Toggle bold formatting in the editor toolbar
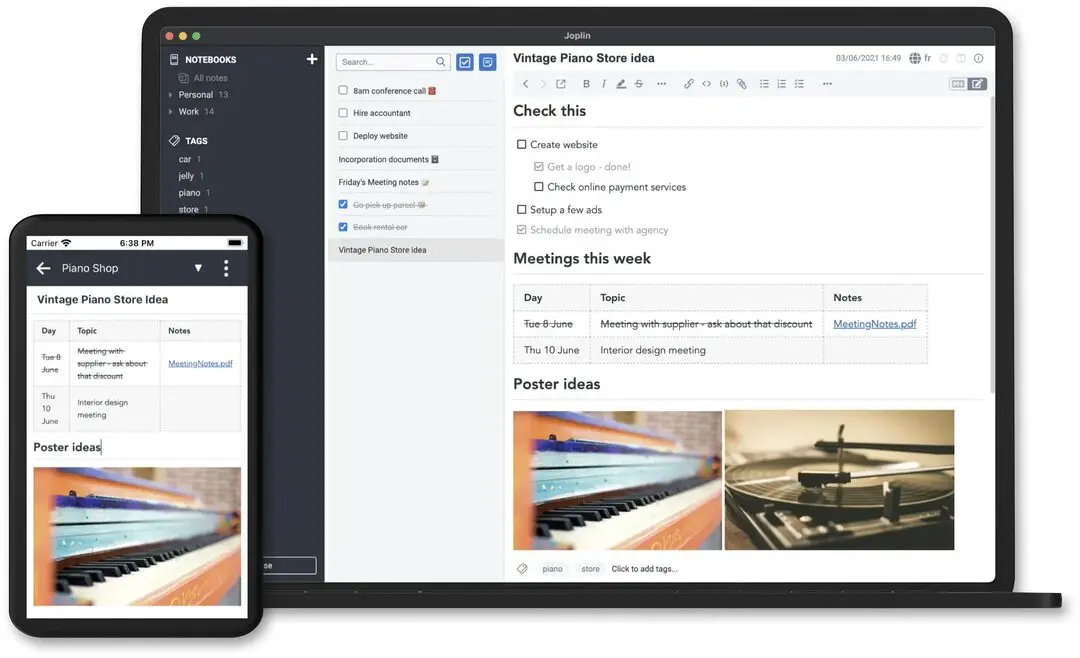This screenshot has height=658, width=1080. (x=586, y=83)
